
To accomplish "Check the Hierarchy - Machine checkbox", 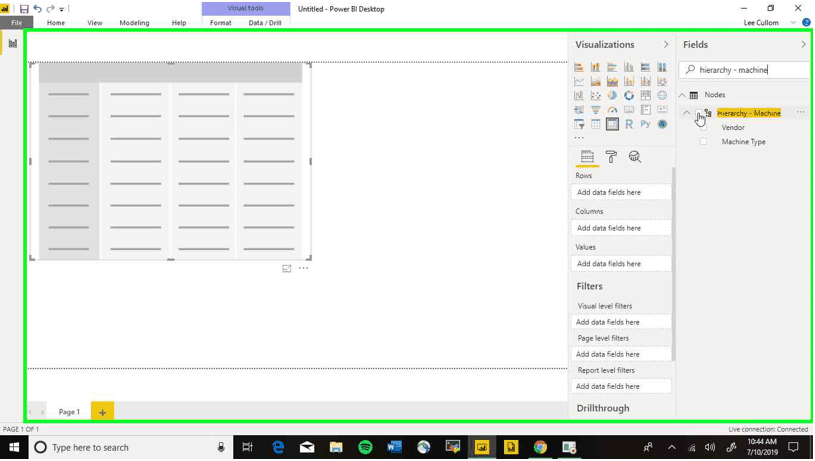I will click(699, 113).
